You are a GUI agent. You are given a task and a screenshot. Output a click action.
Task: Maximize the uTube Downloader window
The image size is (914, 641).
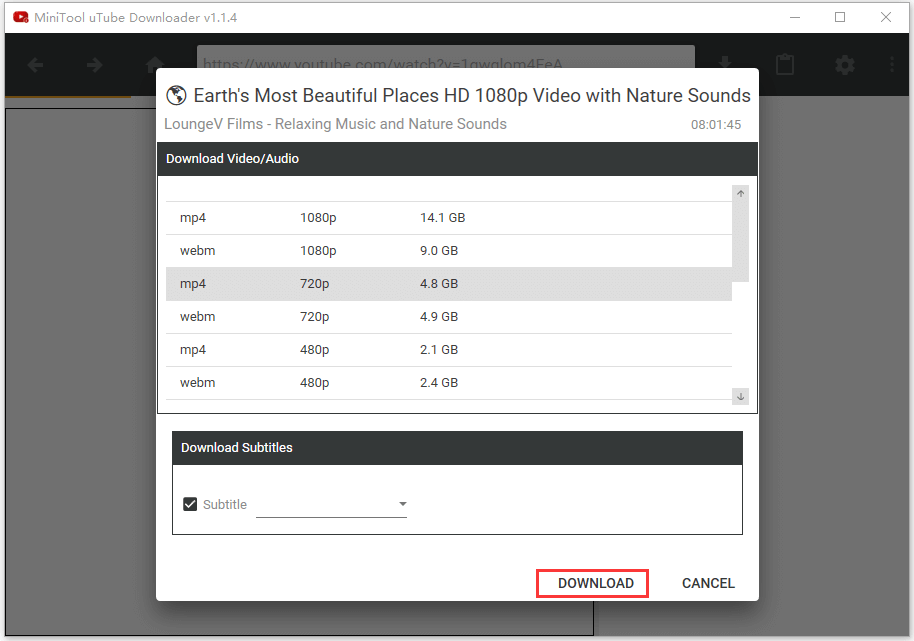(840, 17)
